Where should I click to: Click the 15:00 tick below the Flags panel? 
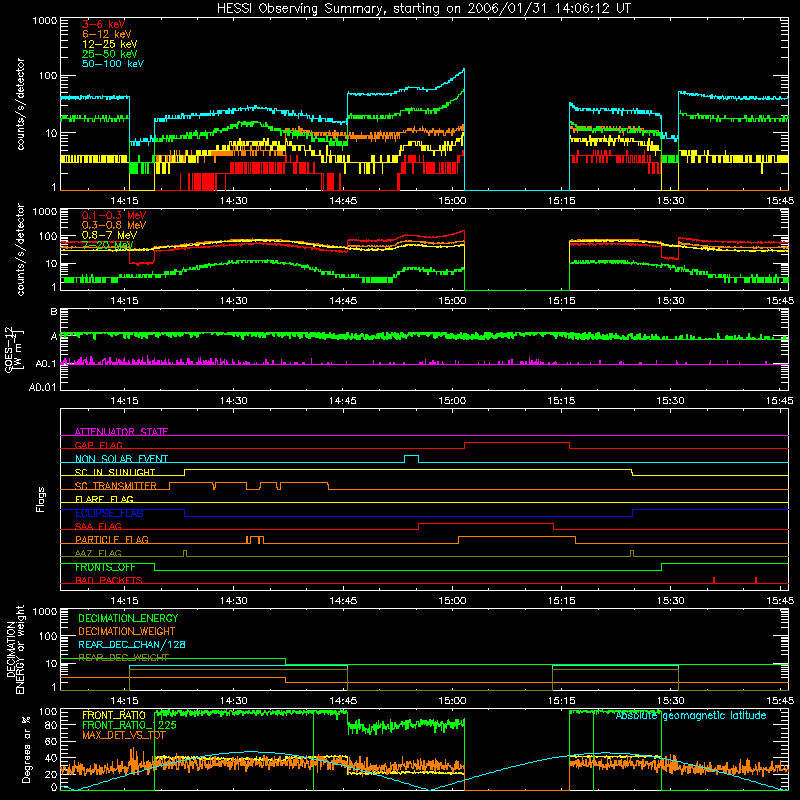point(452,601)
